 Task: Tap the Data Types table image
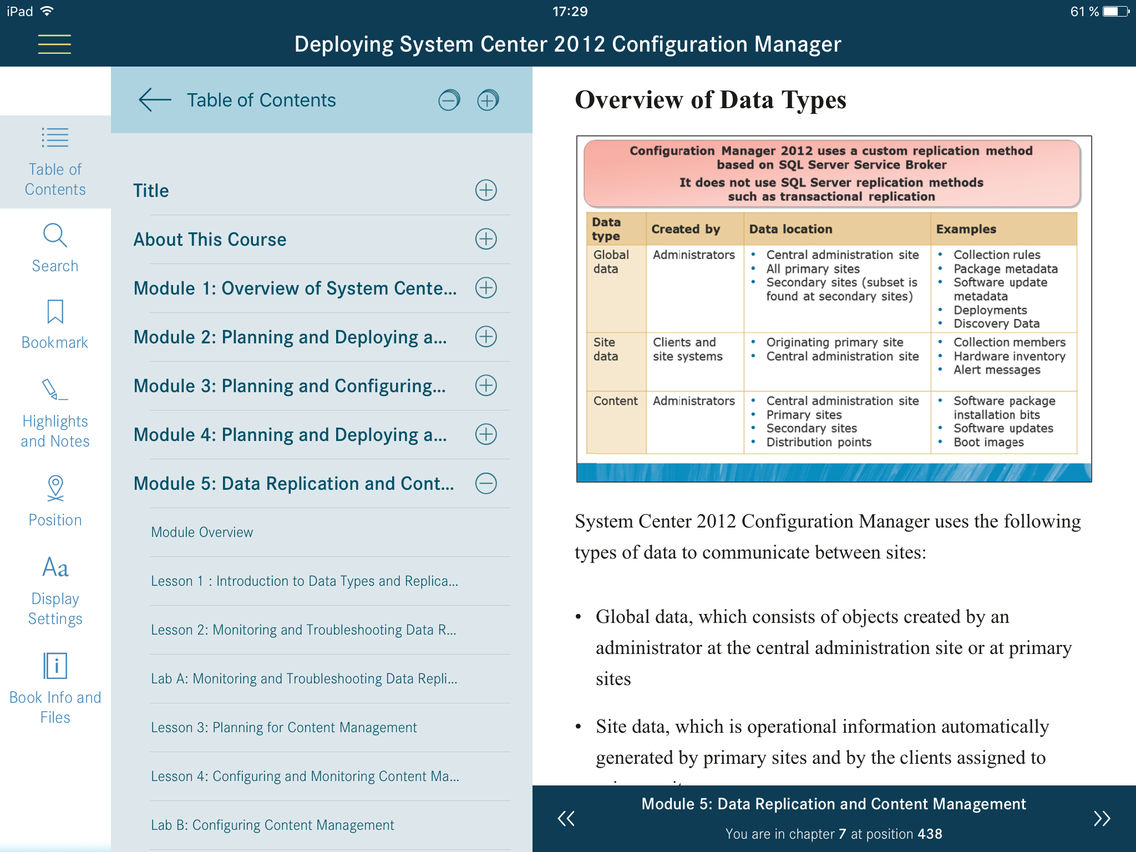(x=834, y=309)
